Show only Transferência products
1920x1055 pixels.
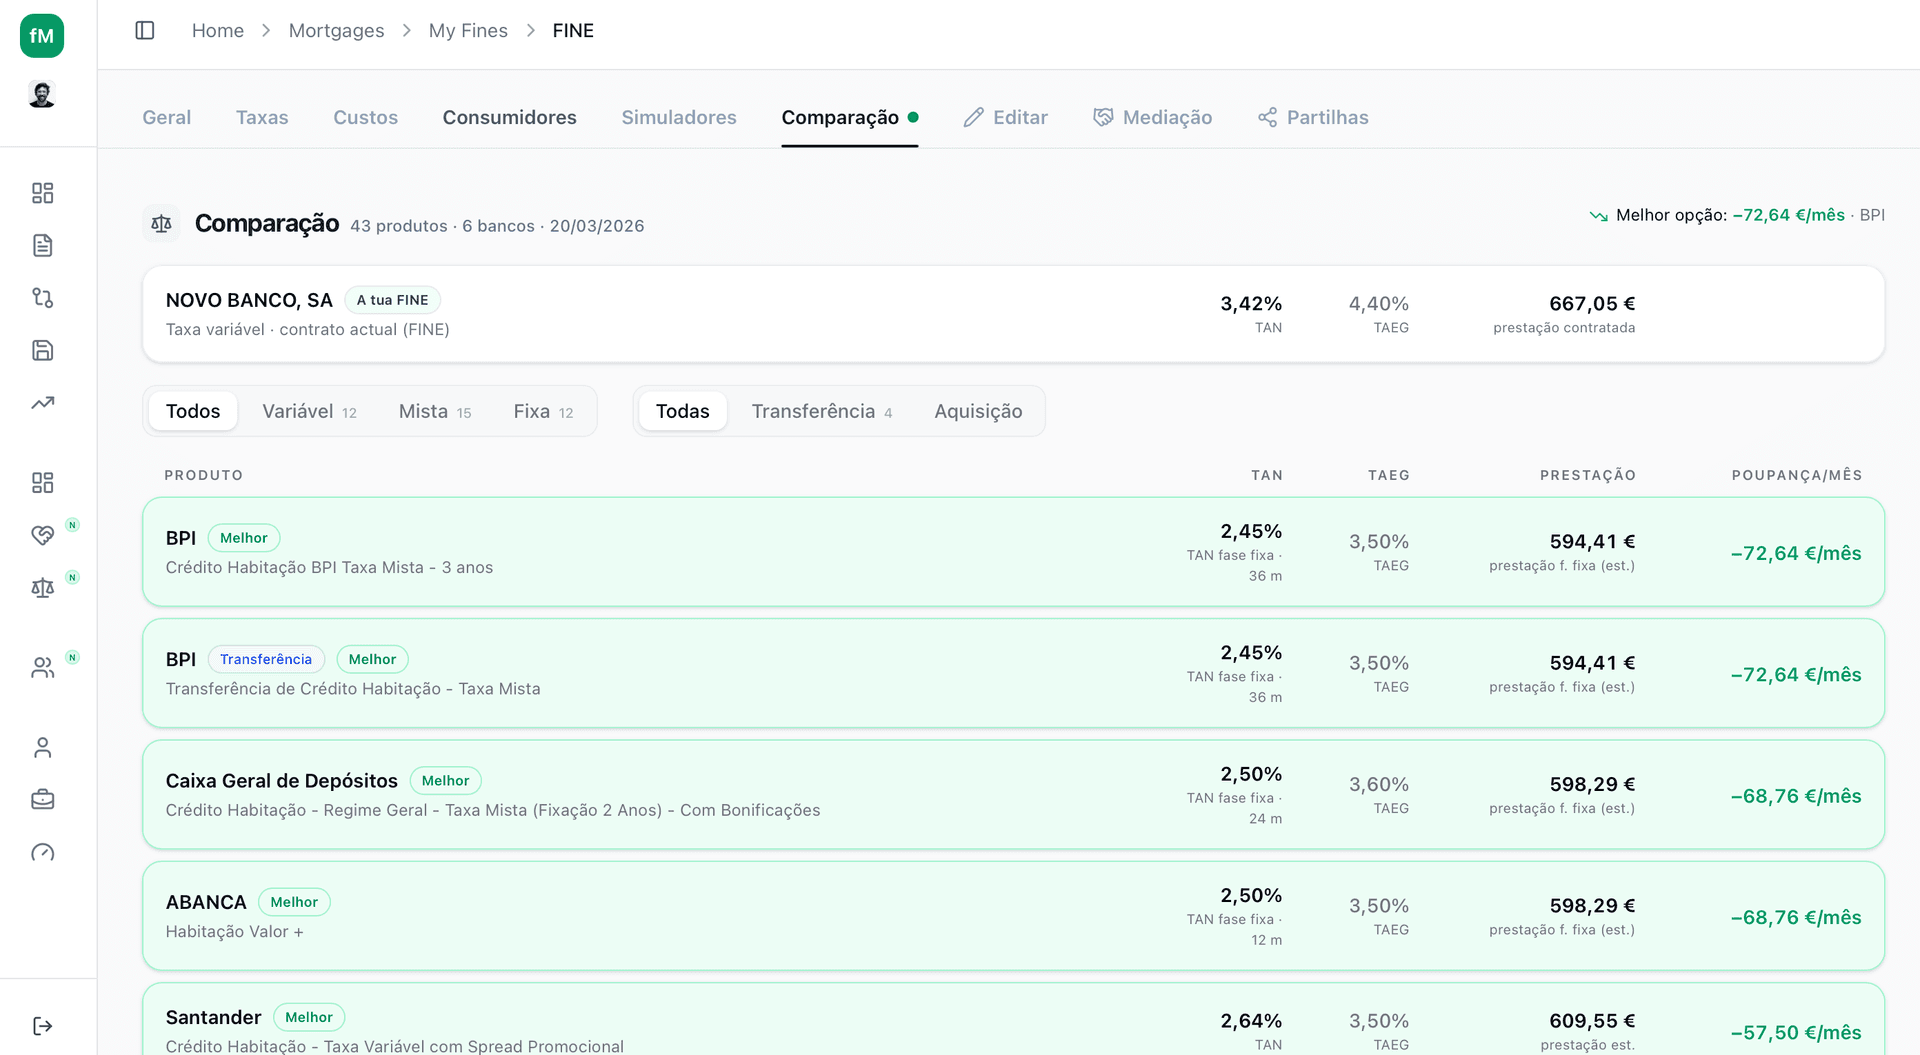(x=821, y=411)
